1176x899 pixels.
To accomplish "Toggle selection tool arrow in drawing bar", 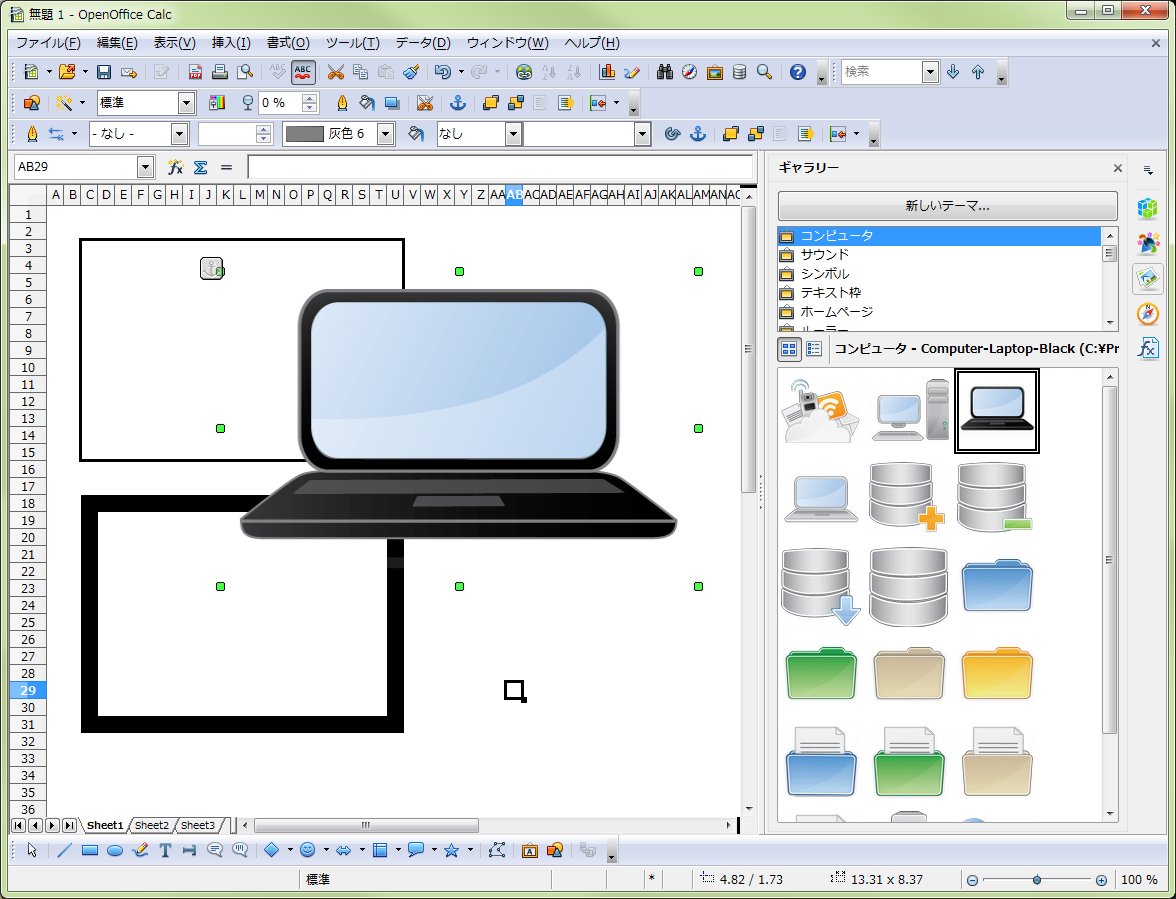I will [x=32, y=850].
